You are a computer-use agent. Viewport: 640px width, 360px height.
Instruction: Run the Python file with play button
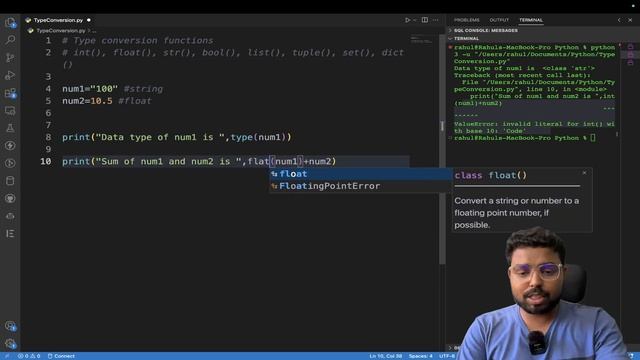407,20
